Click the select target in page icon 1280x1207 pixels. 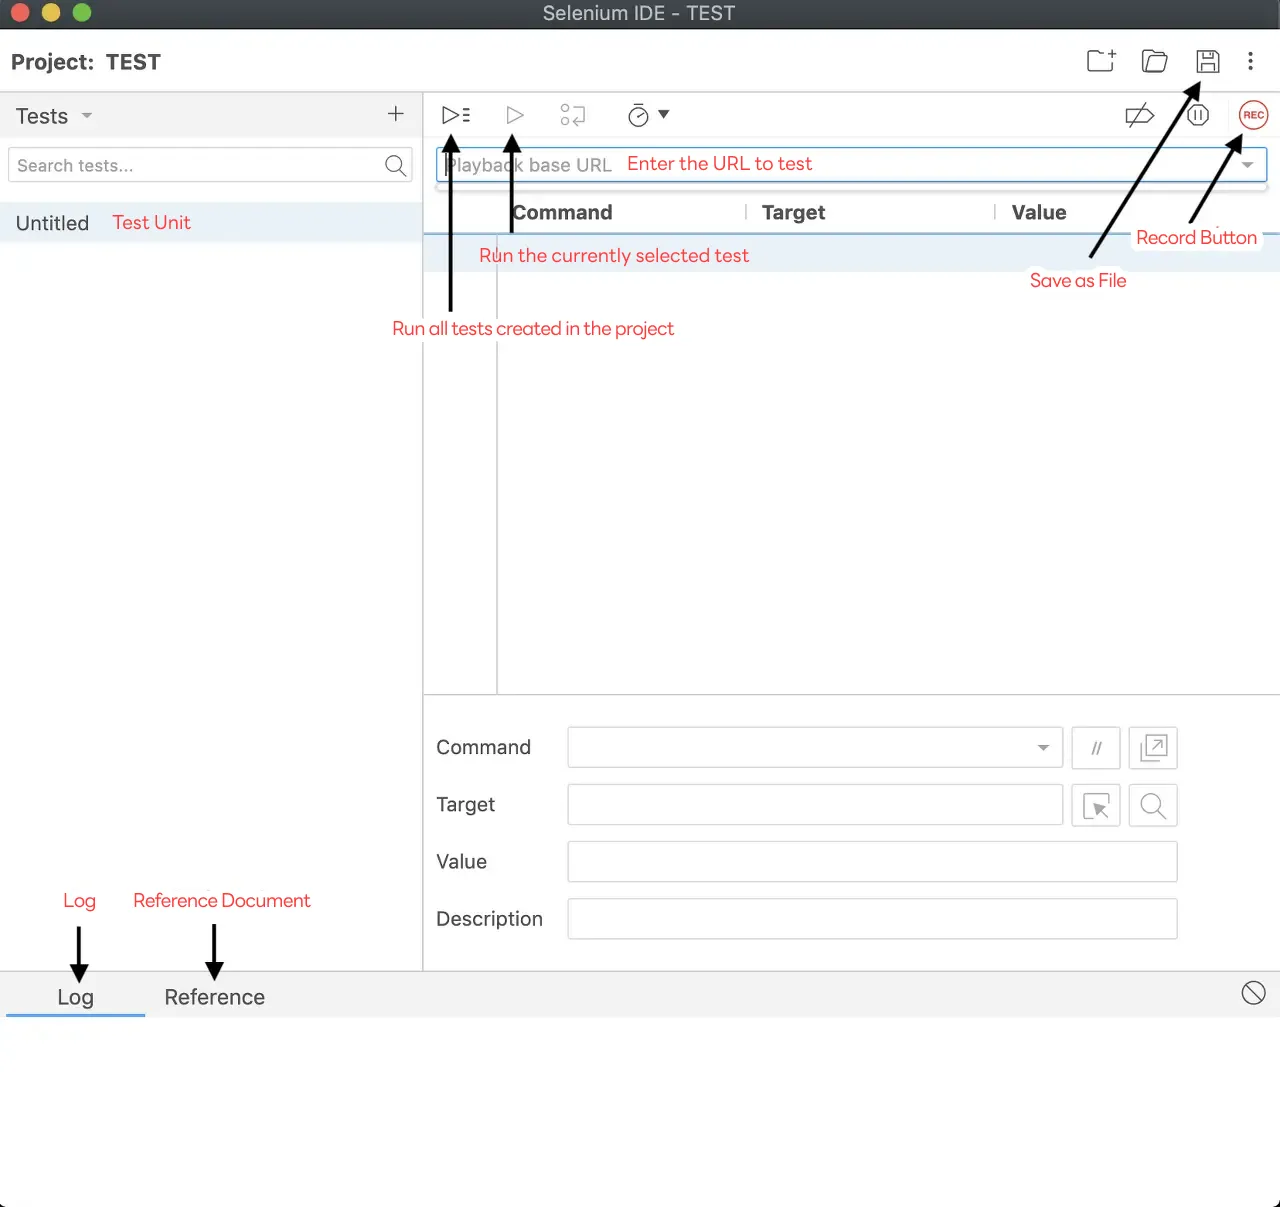click(x=1096, y=805)
